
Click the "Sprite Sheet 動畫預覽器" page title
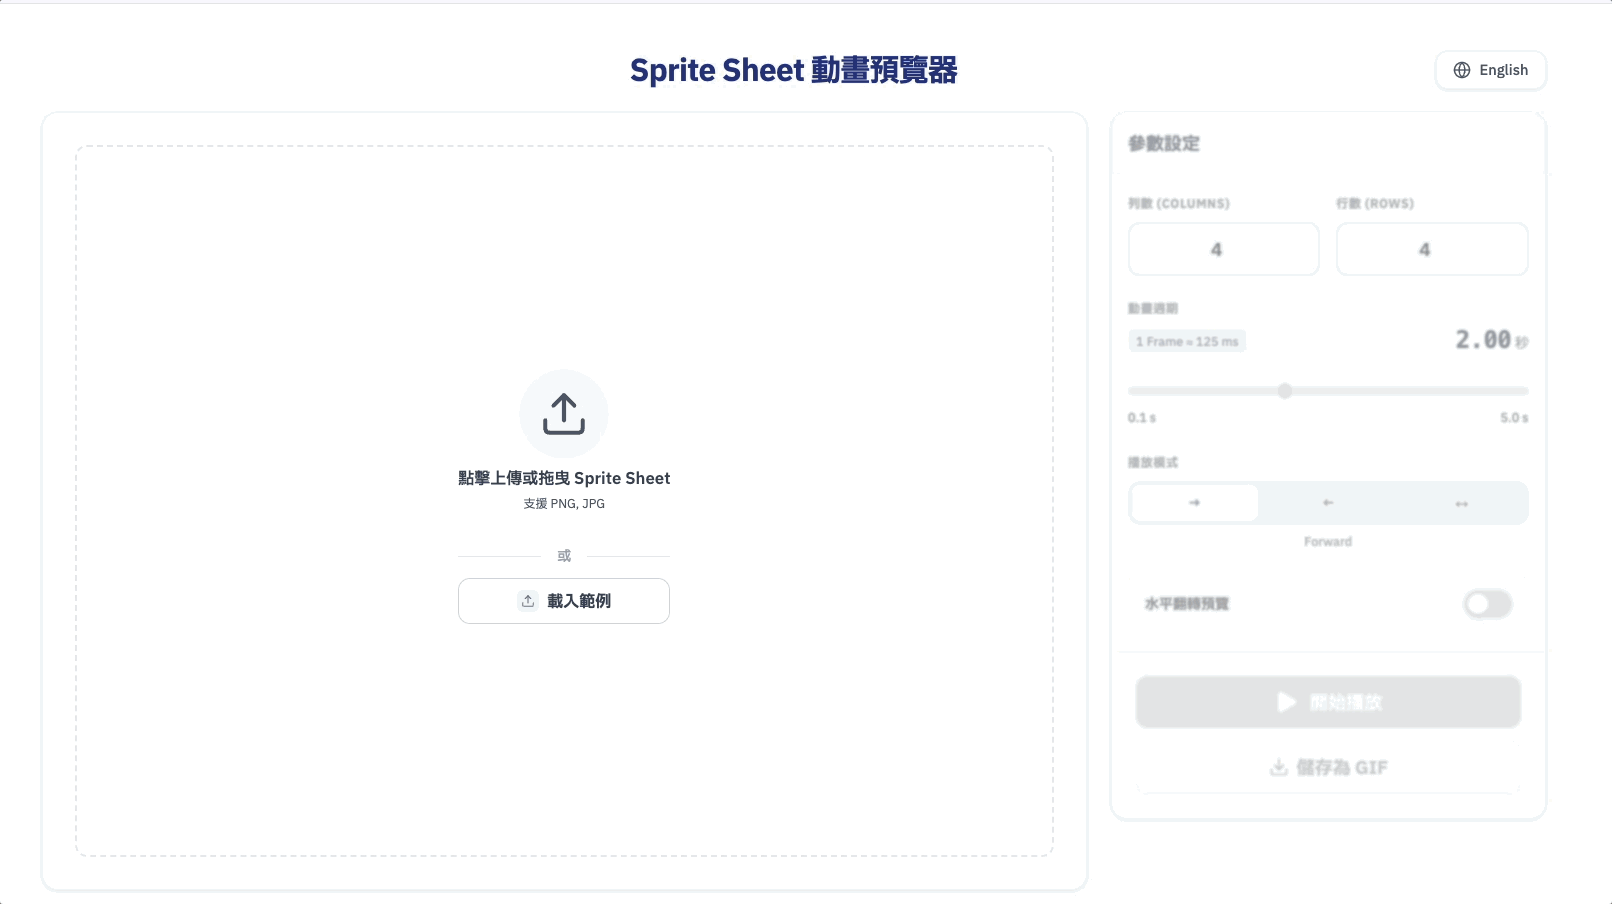(x=793, y=70)
